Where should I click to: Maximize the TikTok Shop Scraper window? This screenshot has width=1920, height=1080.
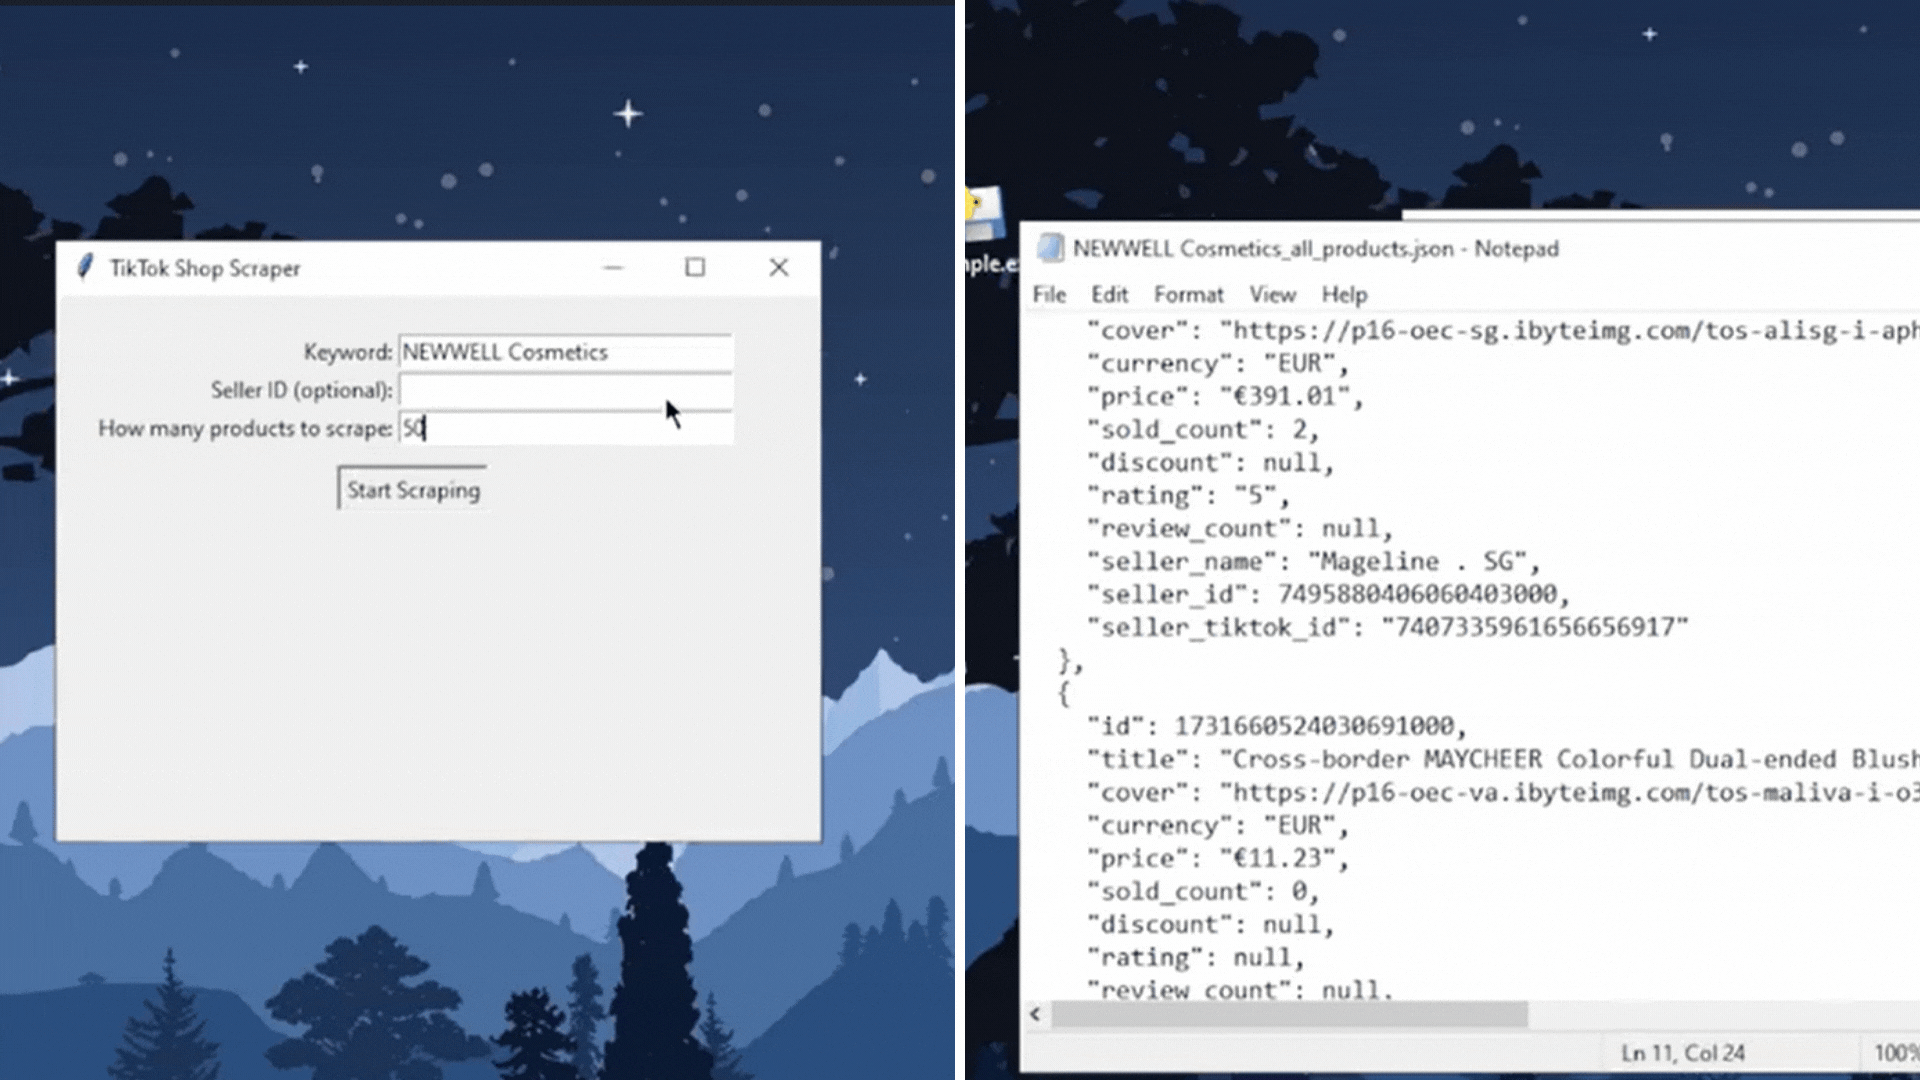point(695,267)
